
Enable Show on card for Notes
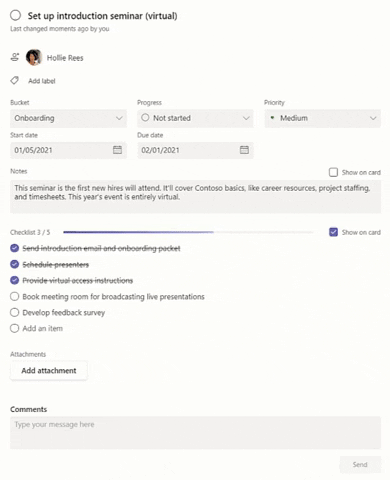point(333,172)
